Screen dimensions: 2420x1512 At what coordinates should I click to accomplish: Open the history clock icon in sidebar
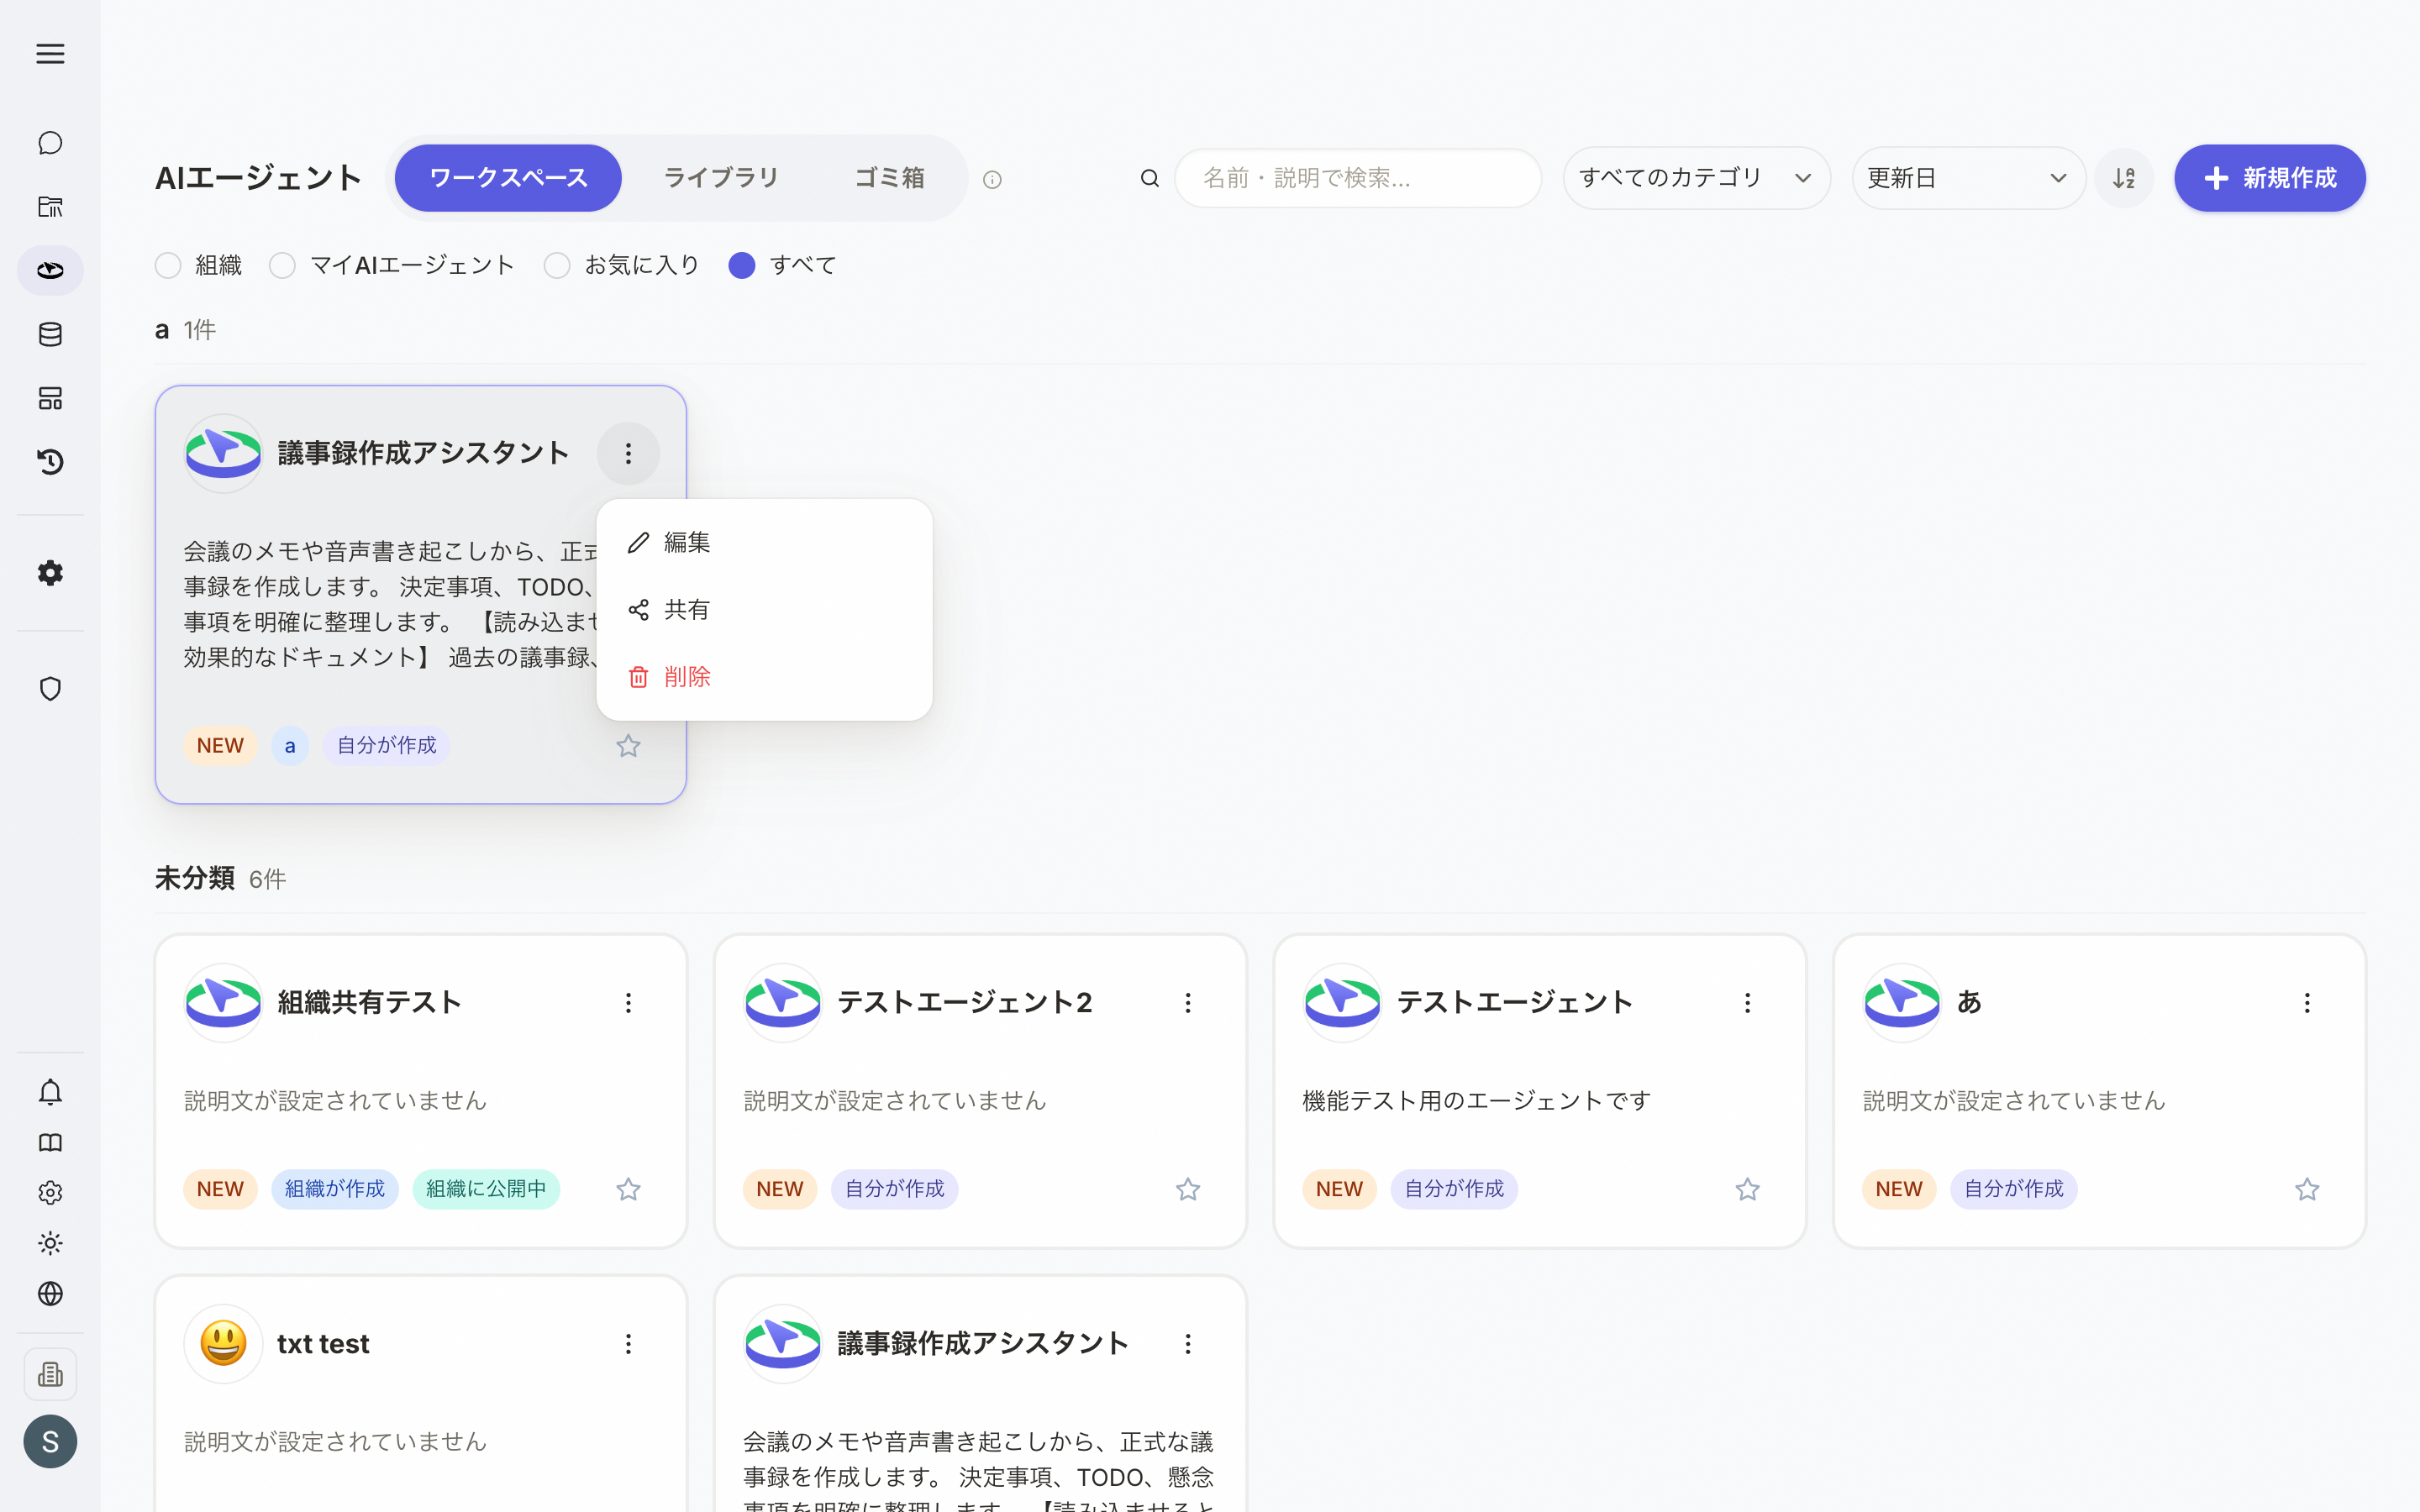50,462
